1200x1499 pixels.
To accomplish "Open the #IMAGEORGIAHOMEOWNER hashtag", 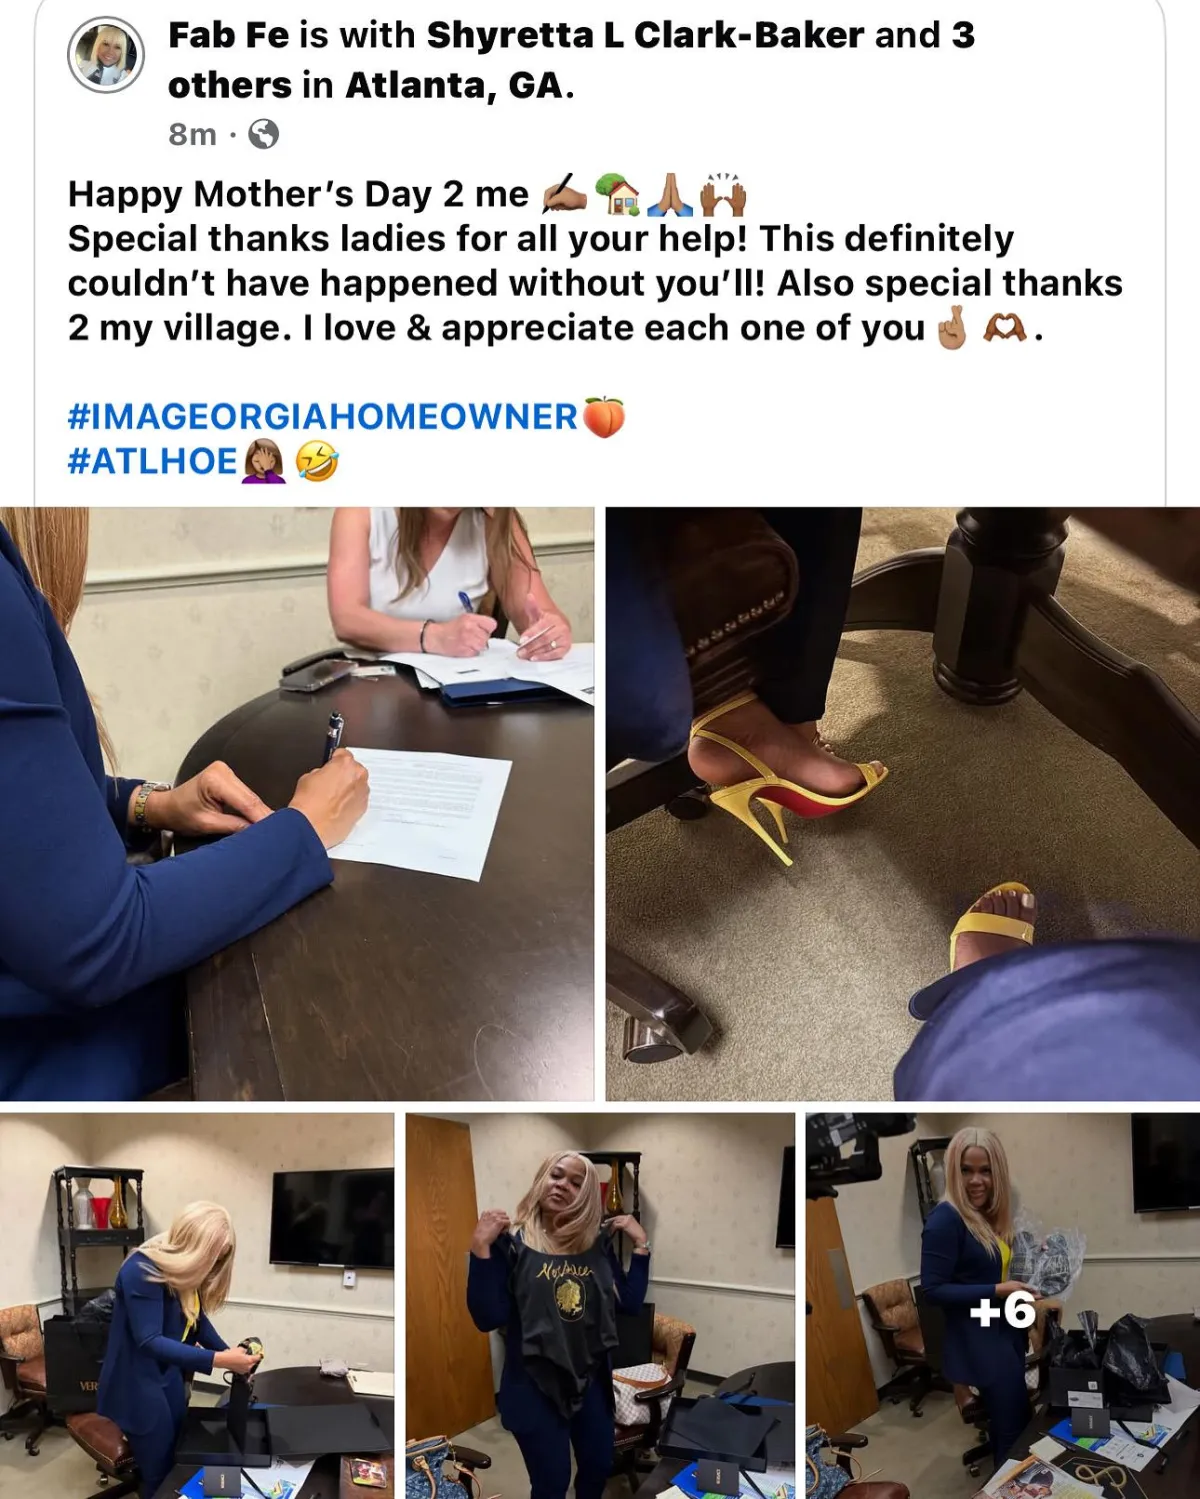I will 323,417.
